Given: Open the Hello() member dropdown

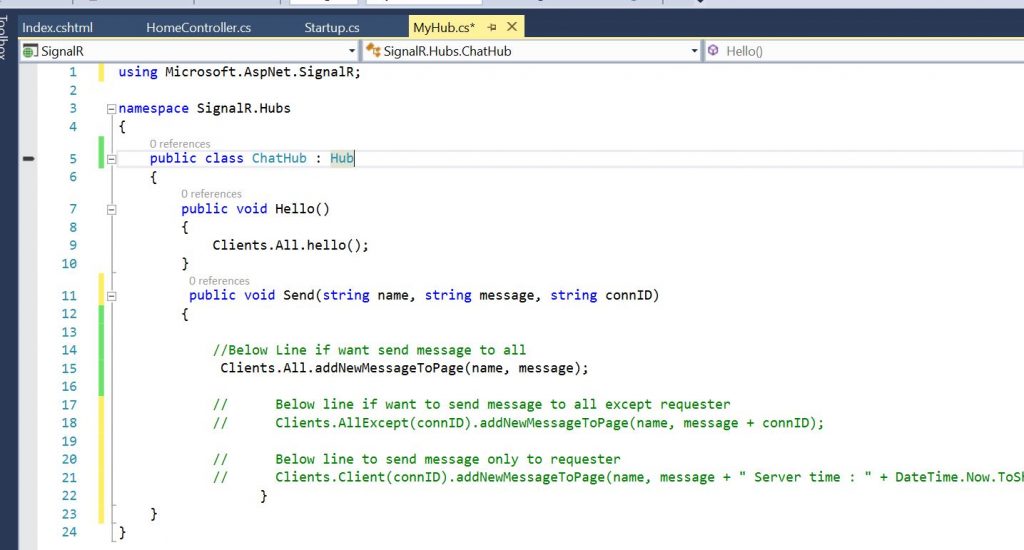Looking at the screenshot, I should click(864, 51).
